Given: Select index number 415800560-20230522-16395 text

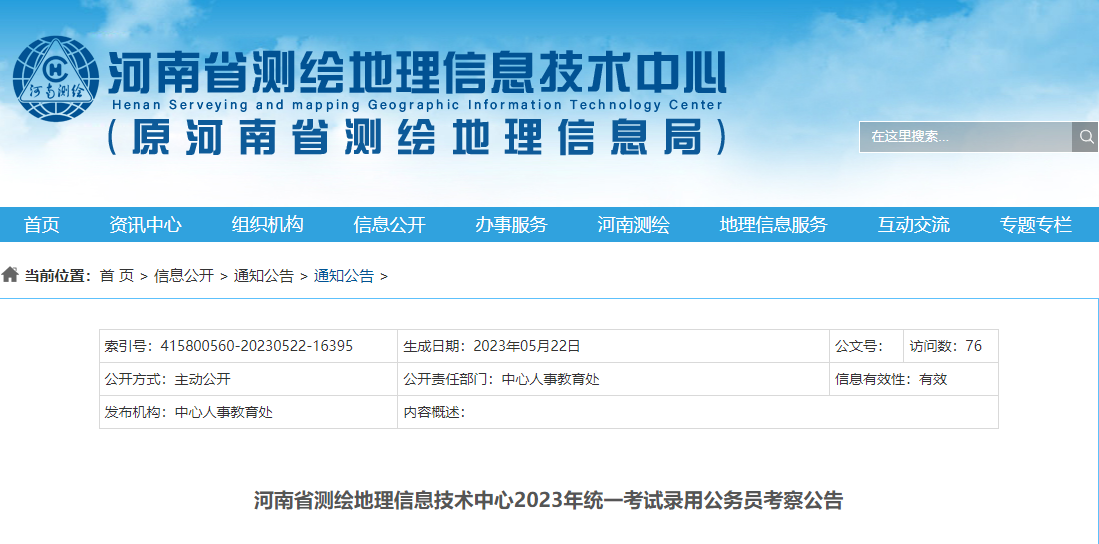Looking at the screenshot, I should coord(257,346).
